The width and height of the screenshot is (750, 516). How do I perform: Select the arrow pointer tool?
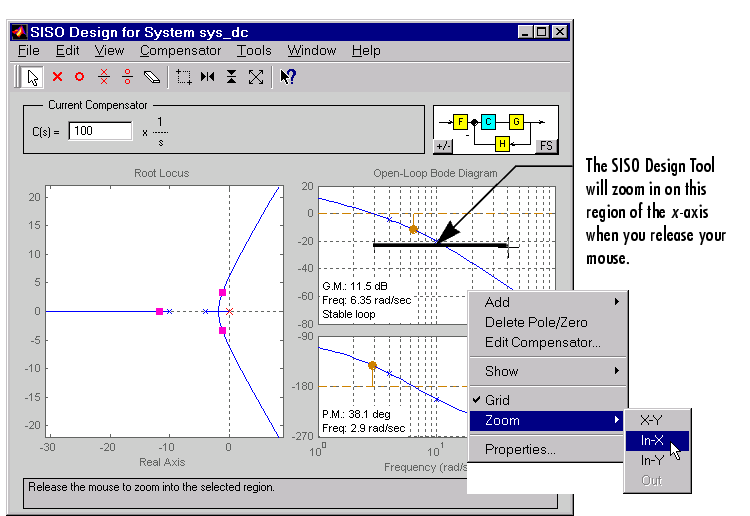coord(33,76)
